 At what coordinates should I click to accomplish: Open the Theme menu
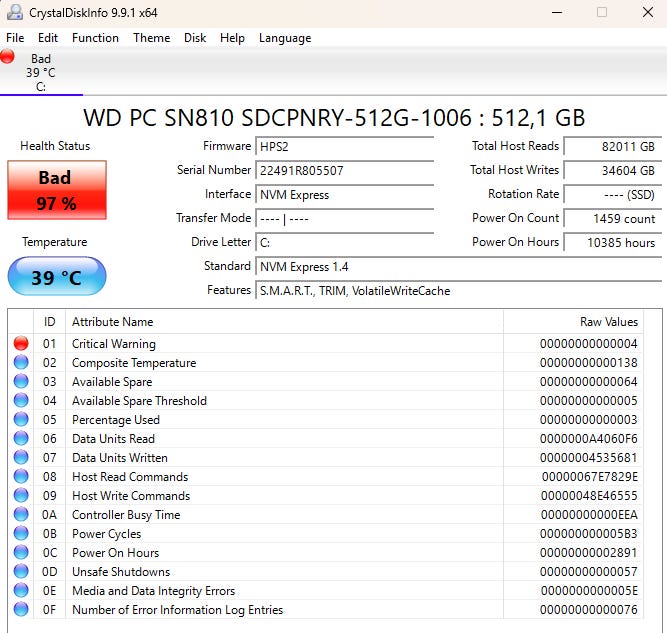click(x=151, y=38)
